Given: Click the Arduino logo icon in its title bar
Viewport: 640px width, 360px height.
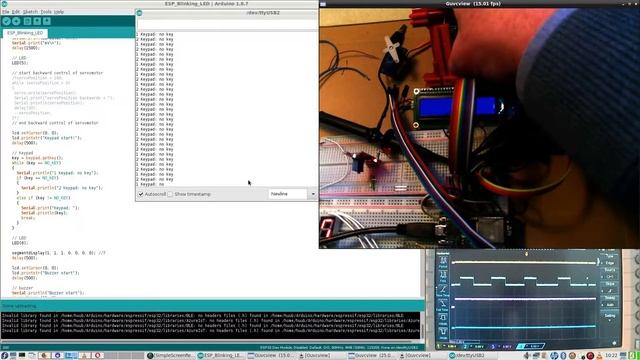Looking at the screenshot, I should point(4,4).
